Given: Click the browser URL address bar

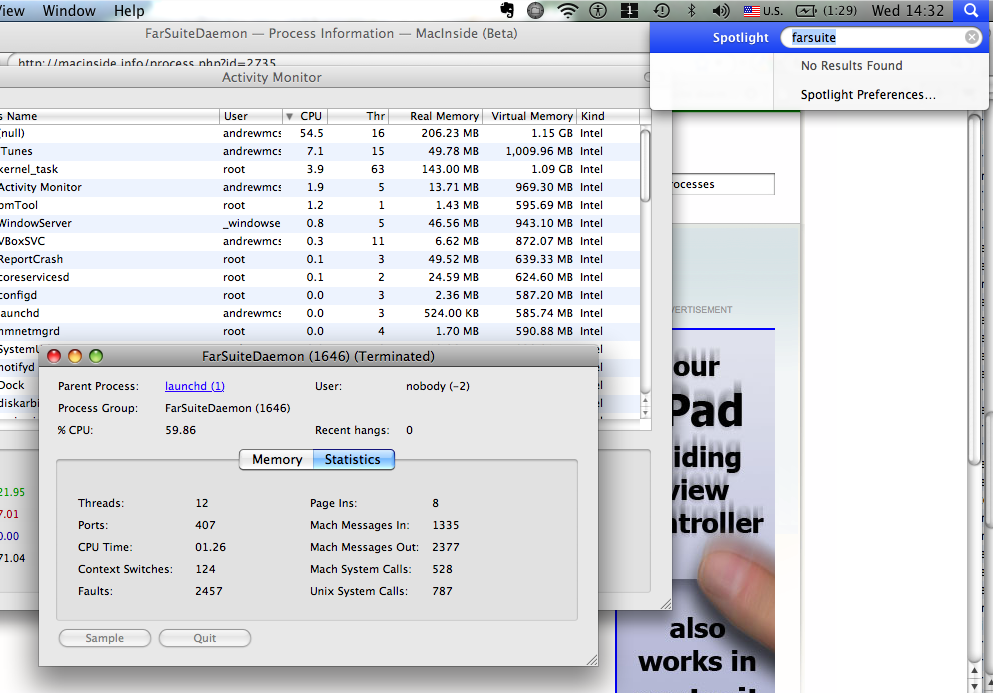Looking at the screenshot, I should tap(323, 61).
